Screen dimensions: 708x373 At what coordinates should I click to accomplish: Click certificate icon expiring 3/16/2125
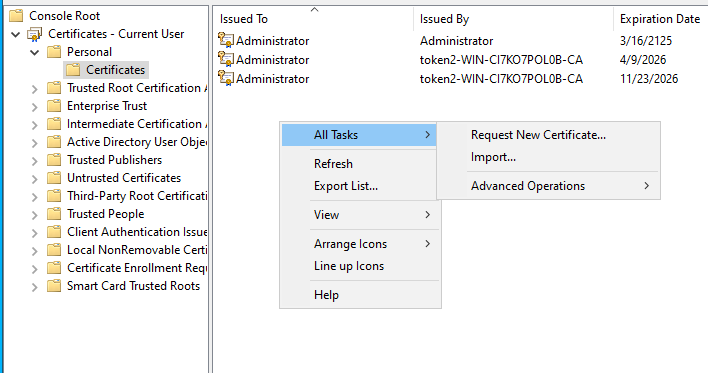tap(226, 40)
